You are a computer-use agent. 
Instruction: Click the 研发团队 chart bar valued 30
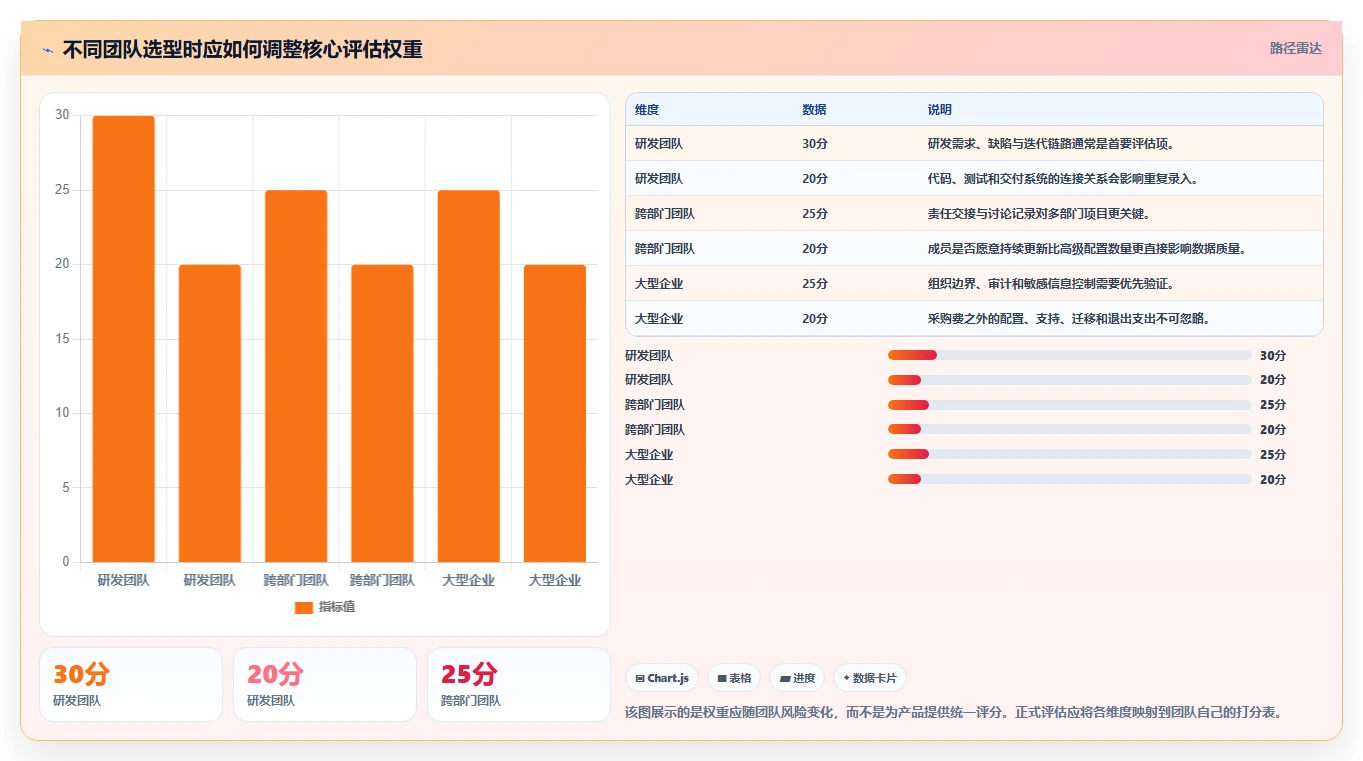pyautogui.click(x=124, y=339)
